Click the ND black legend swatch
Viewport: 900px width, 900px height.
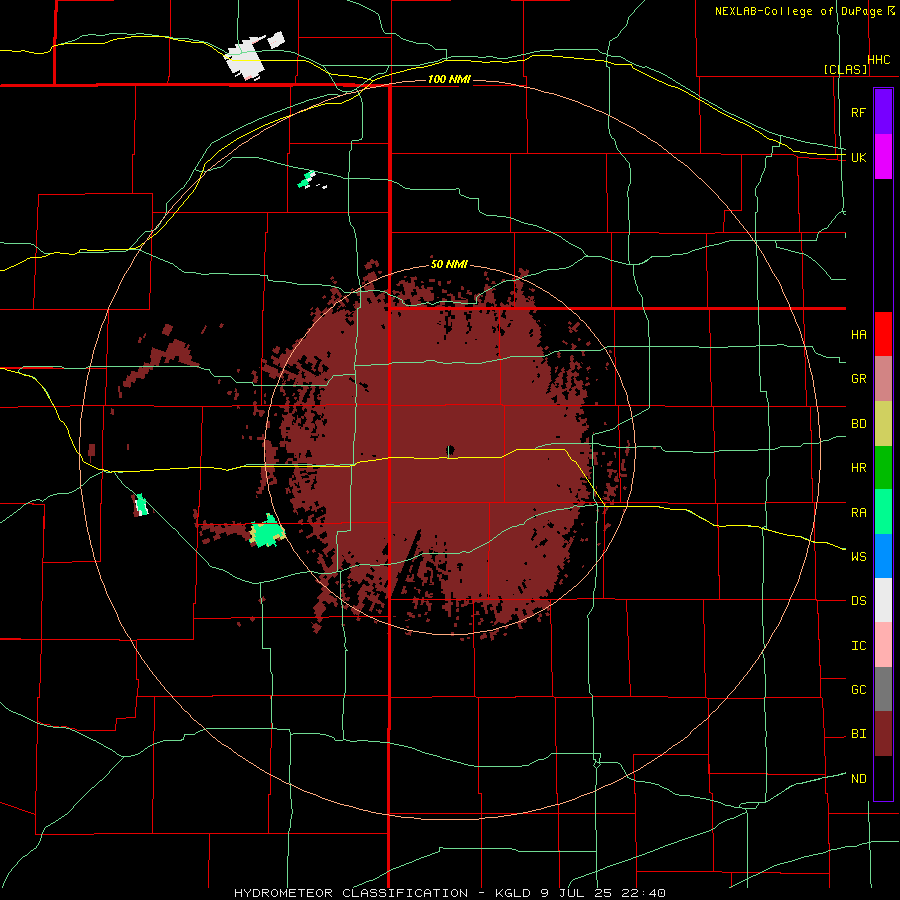click(883, 778)
